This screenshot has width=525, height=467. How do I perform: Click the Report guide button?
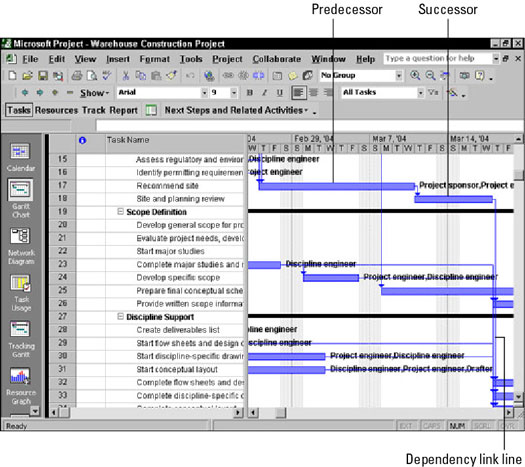pyautogui.click(x=123, y=110)
